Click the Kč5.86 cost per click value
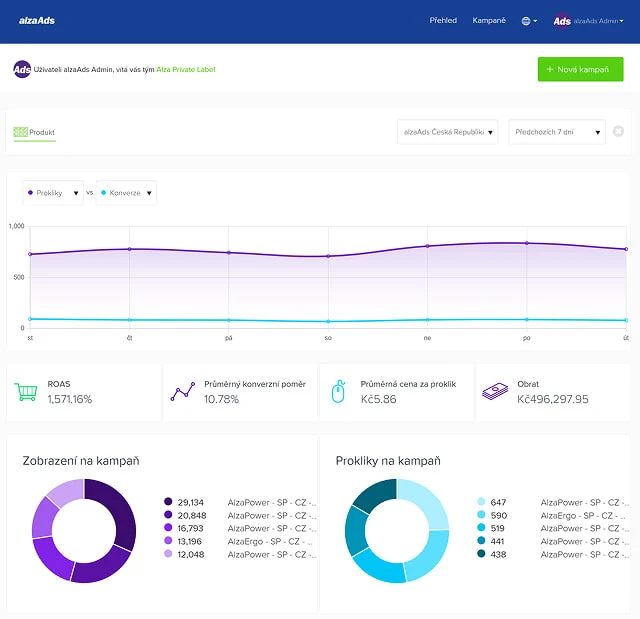This screenshot has height=619, width=640. point(378,399)
